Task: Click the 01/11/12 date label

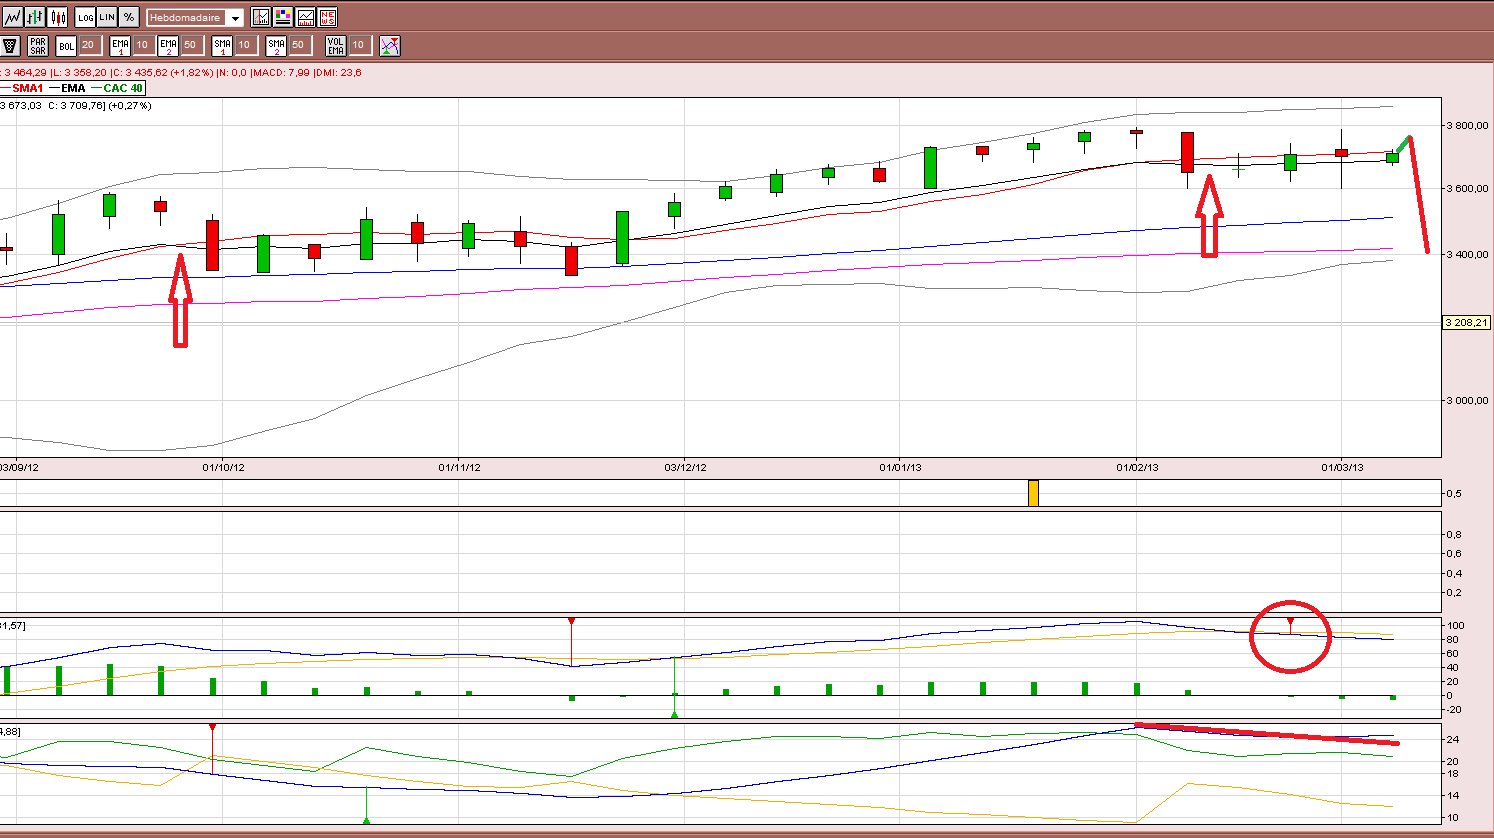Action: coord(460,467)
